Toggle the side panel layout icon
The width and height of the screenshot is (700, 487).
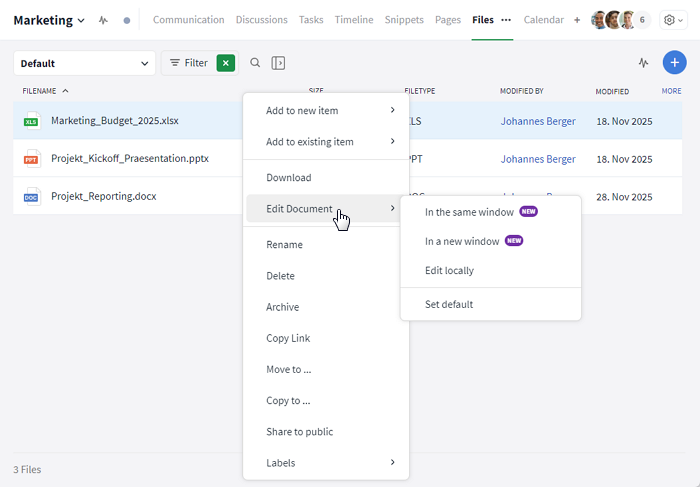[x=279, y=63]
